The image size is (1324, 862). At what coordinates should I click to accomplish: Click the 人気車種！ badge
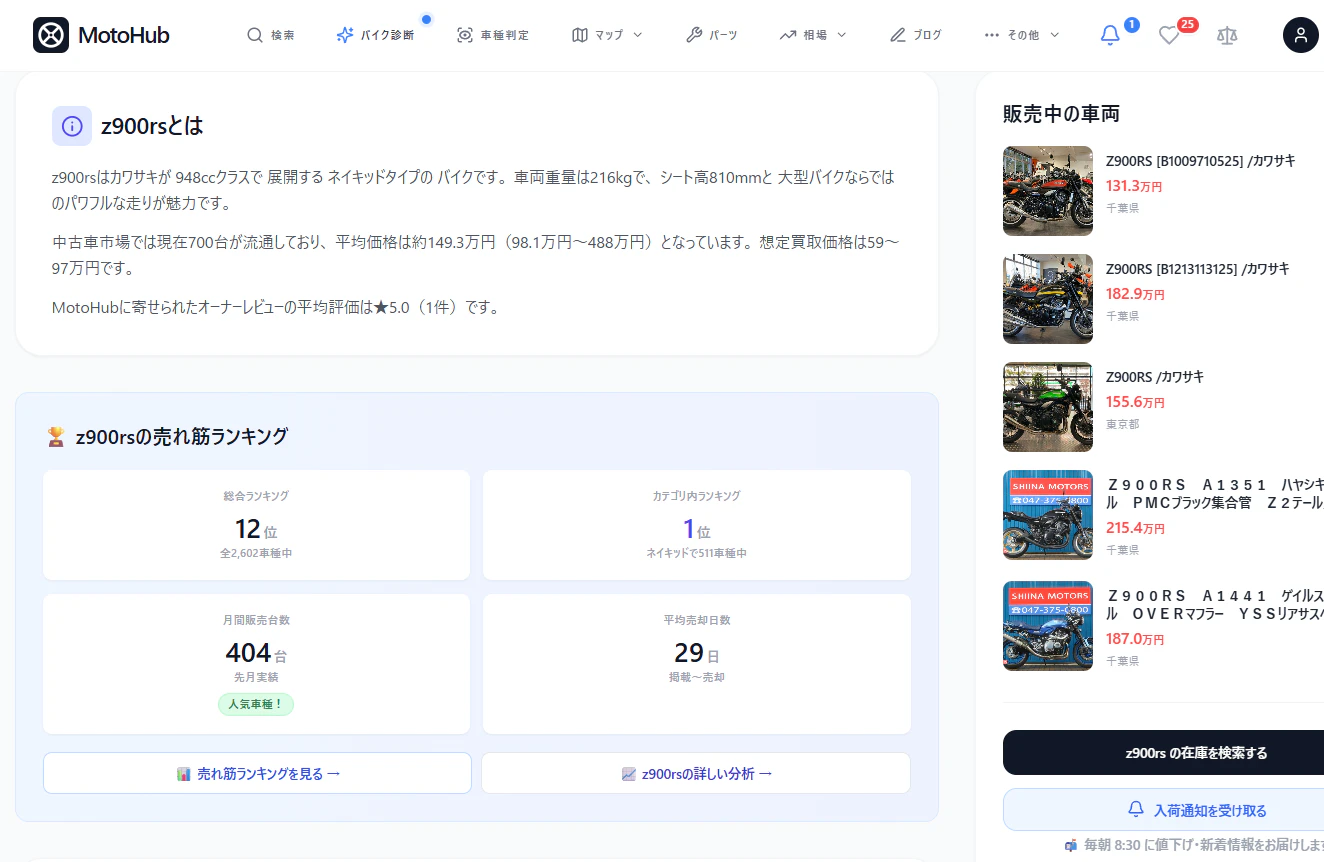256,704
